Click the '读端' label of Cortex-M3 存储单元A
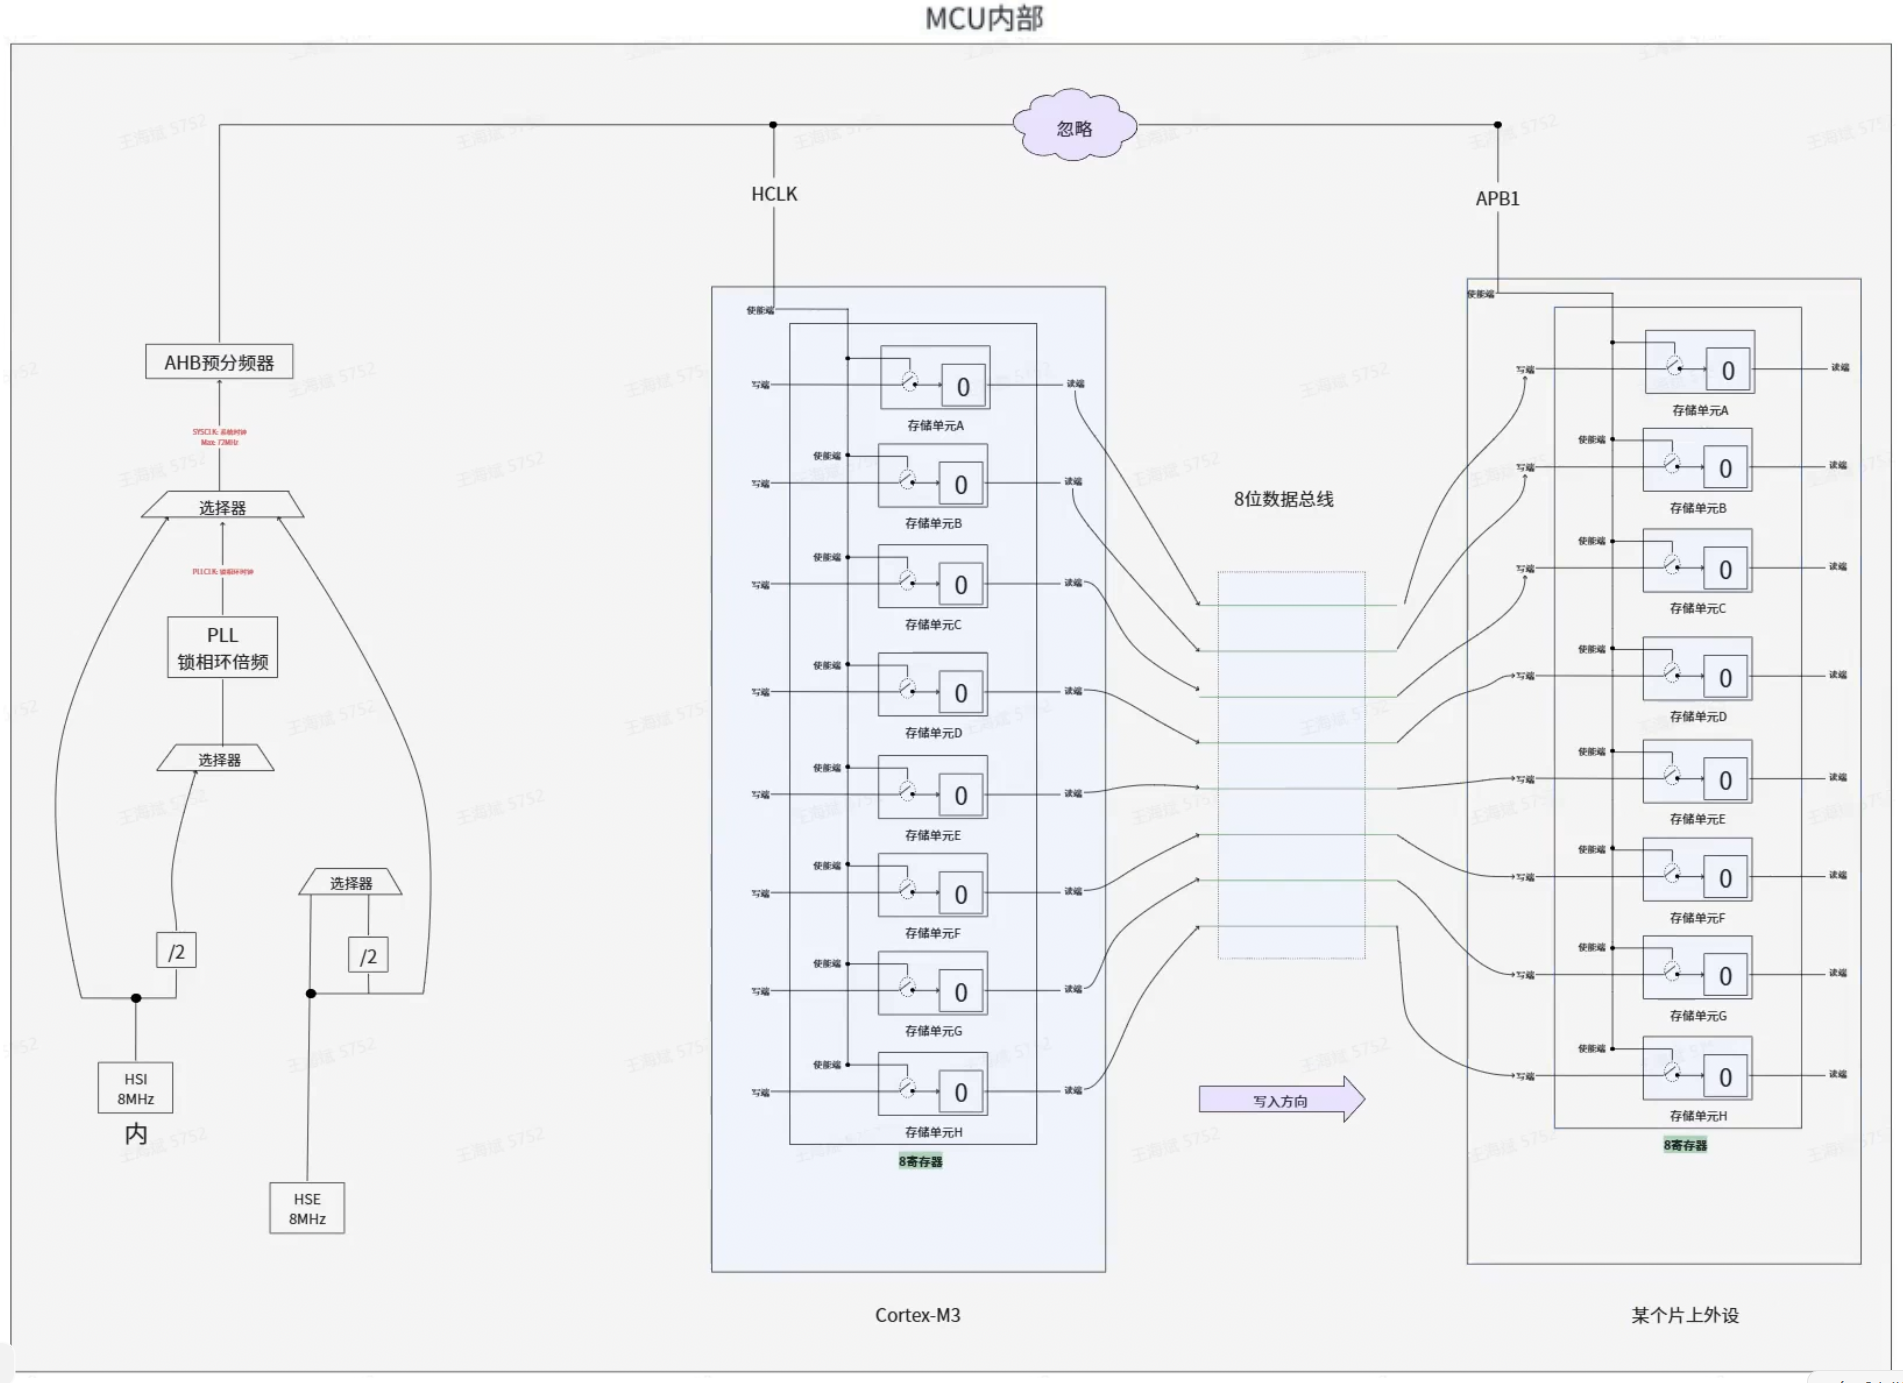 pos(1075,383)
